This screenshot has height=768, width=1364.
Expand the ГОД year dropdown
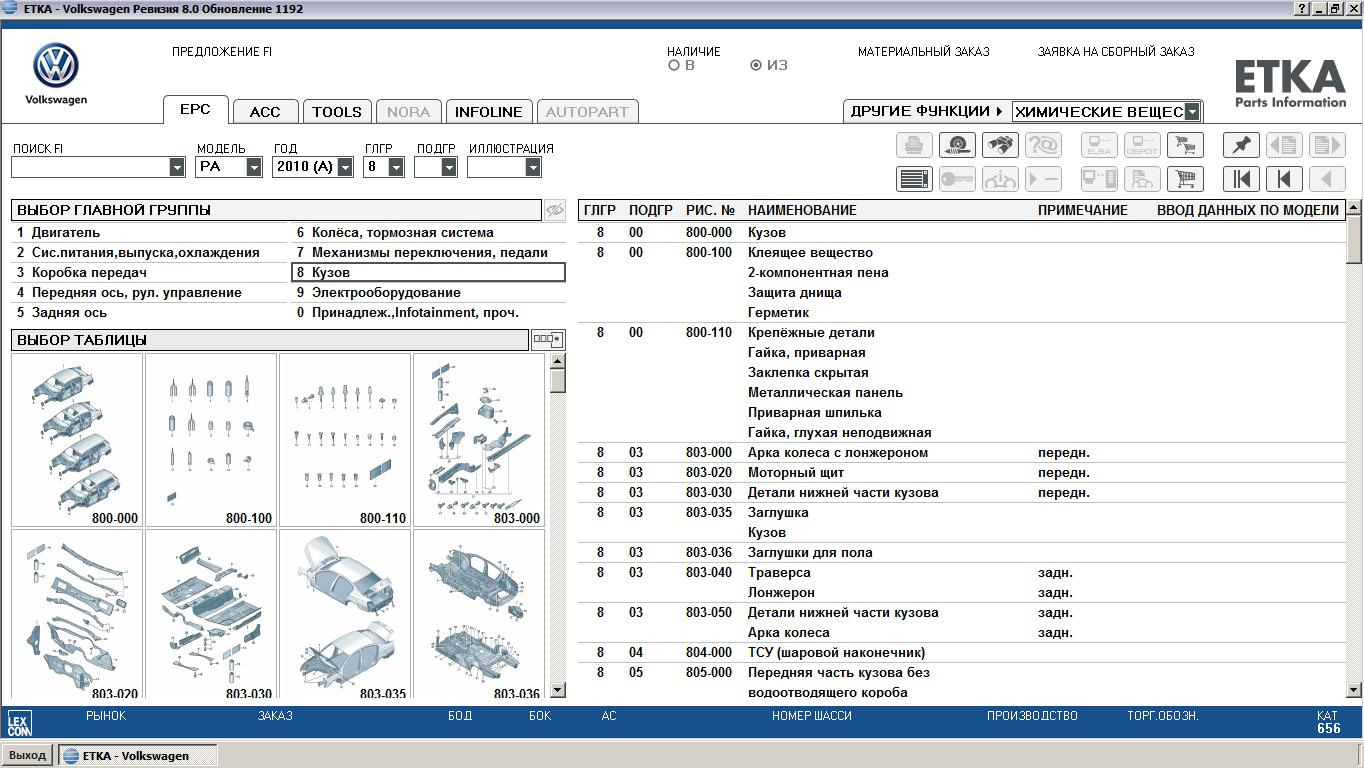(x=345, y=167)
